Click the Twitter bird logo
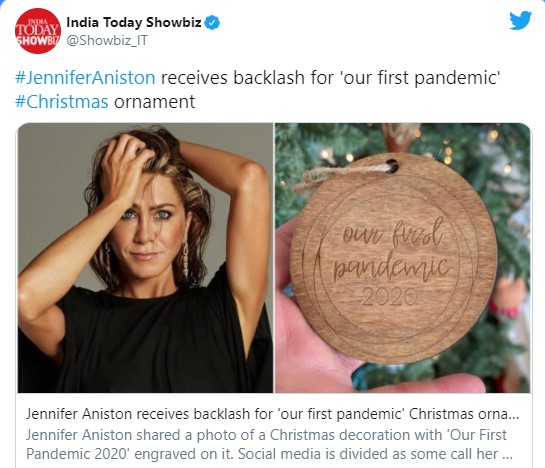The image size is (545, 468). coord(520,21)
